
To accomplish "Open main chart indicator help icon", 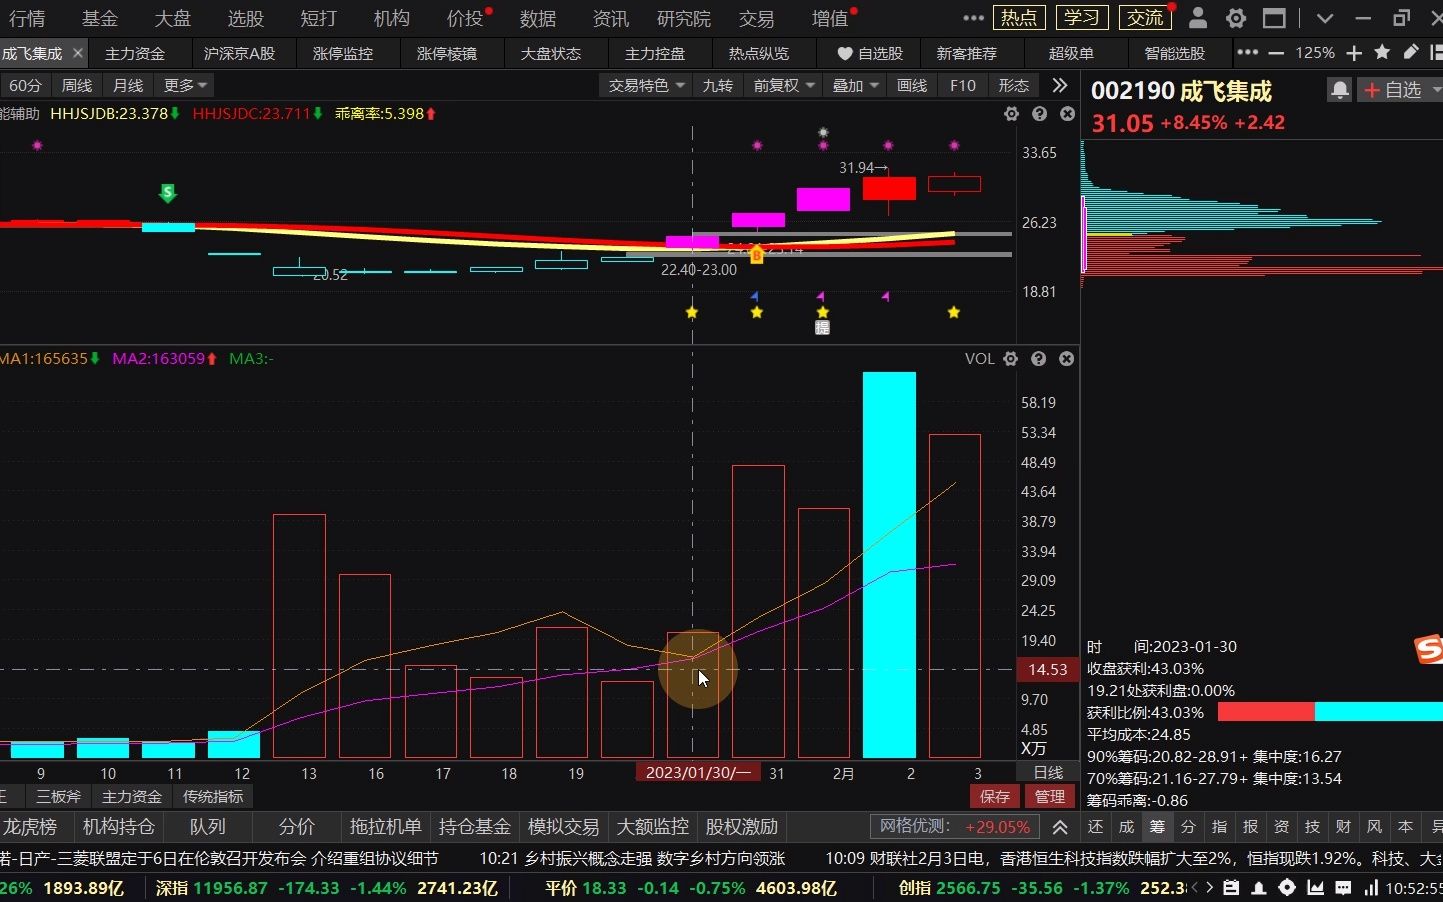I will (1039, 114).
